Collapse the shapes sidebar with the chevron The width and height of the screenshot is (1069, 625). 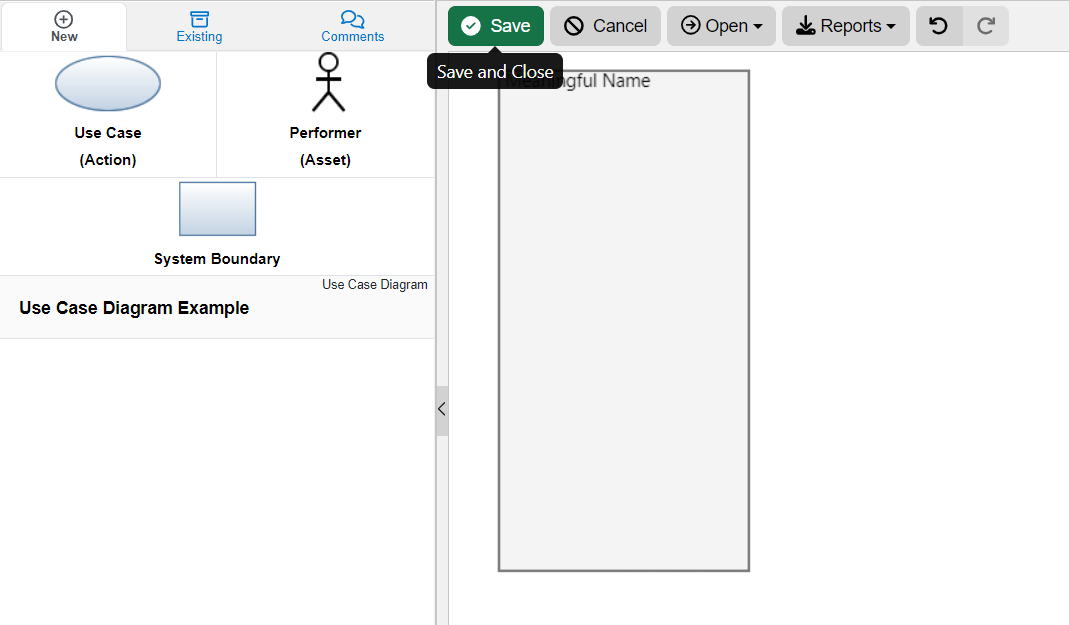(441, 409)
